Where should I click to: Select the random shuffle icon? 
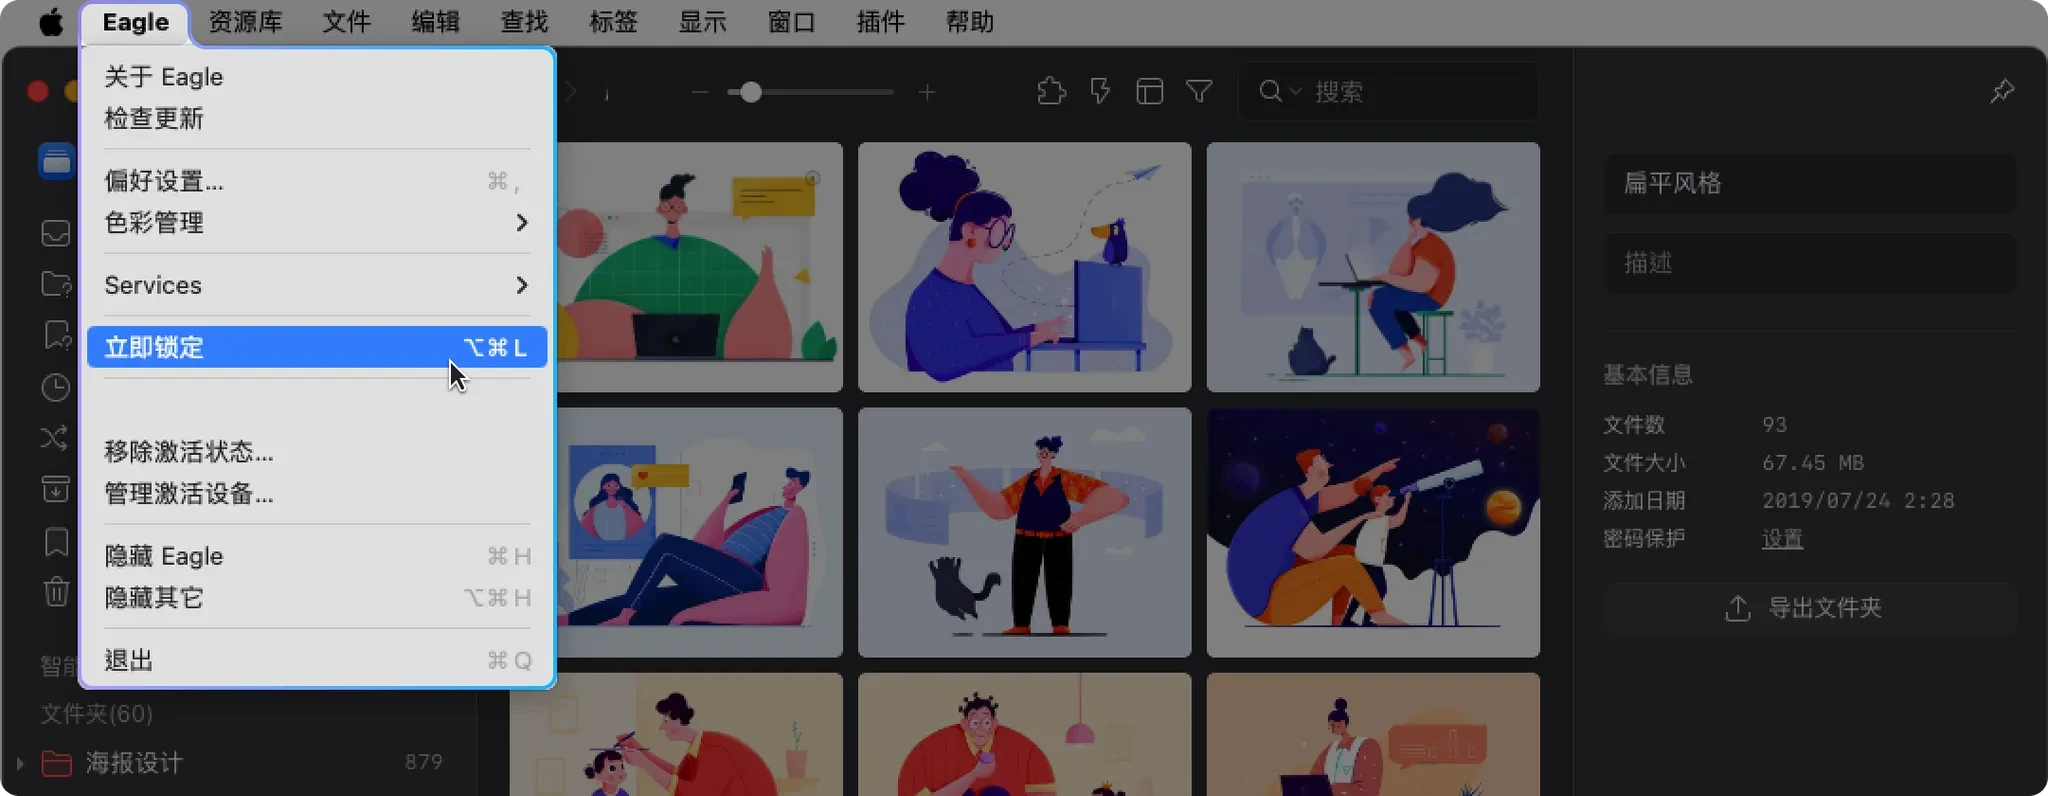[x=55, y=438]
